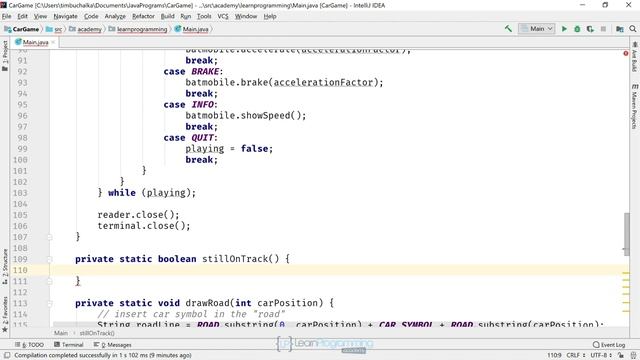640x360 pixels.
Task: Open the Main run configuration dropdown
Action: [537, 29]
